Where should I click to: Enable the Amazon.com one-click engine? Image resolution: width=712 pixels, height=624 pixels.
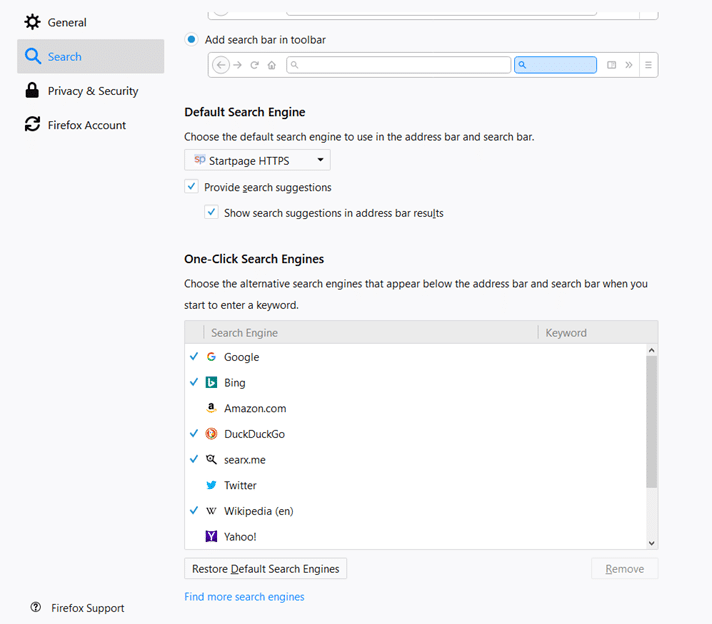point(194,408)
